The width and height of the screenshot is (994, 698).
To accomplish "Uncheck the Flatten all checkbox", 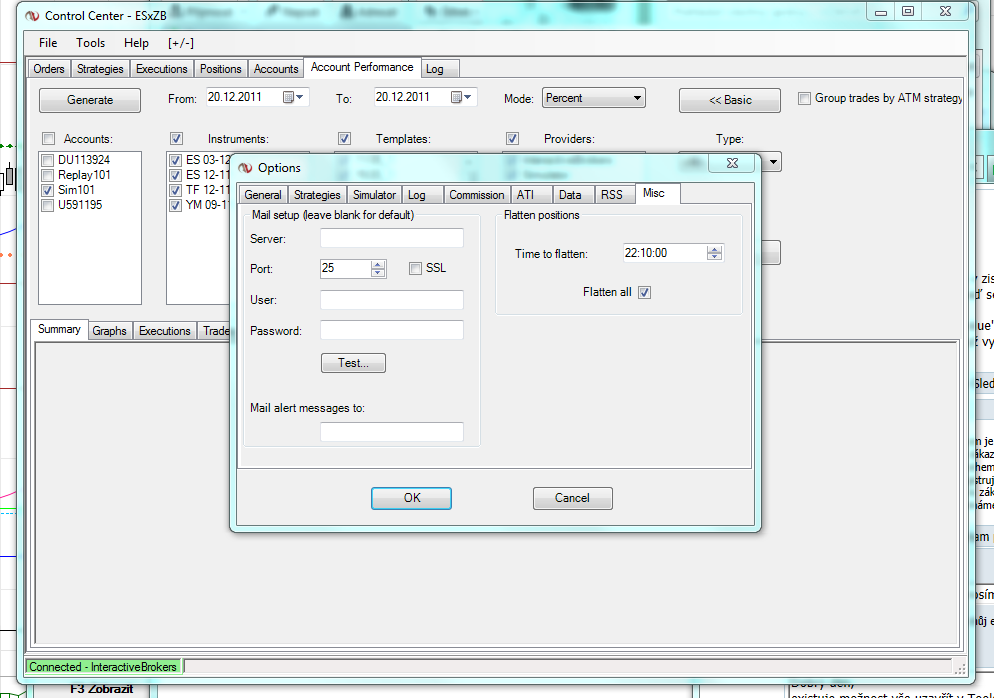I will click(x=644, y=292).
